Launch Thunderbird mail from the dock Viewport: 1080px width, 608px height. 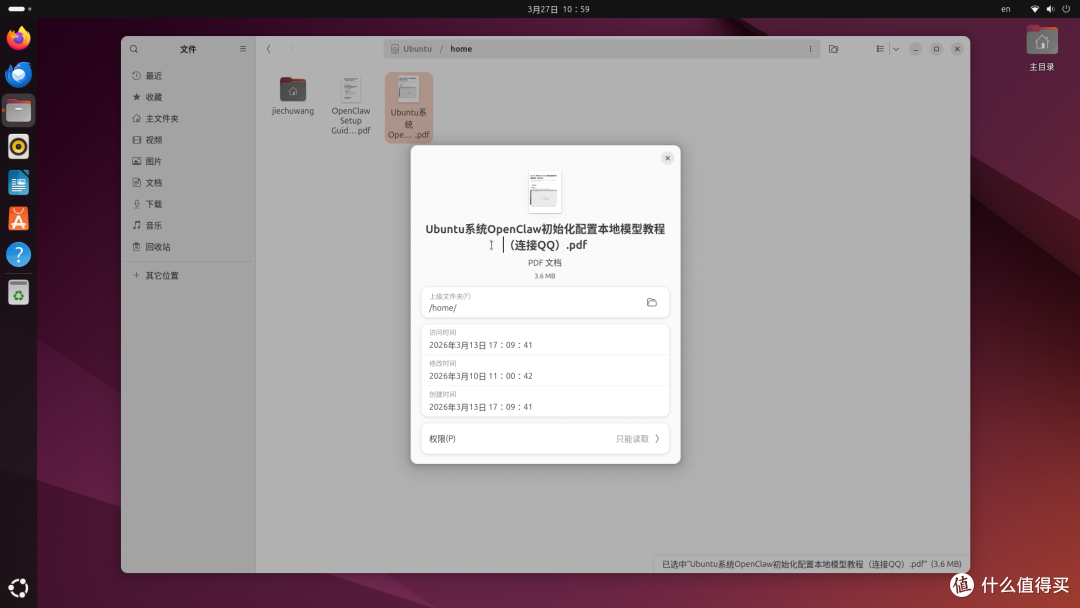pos(19,74)
